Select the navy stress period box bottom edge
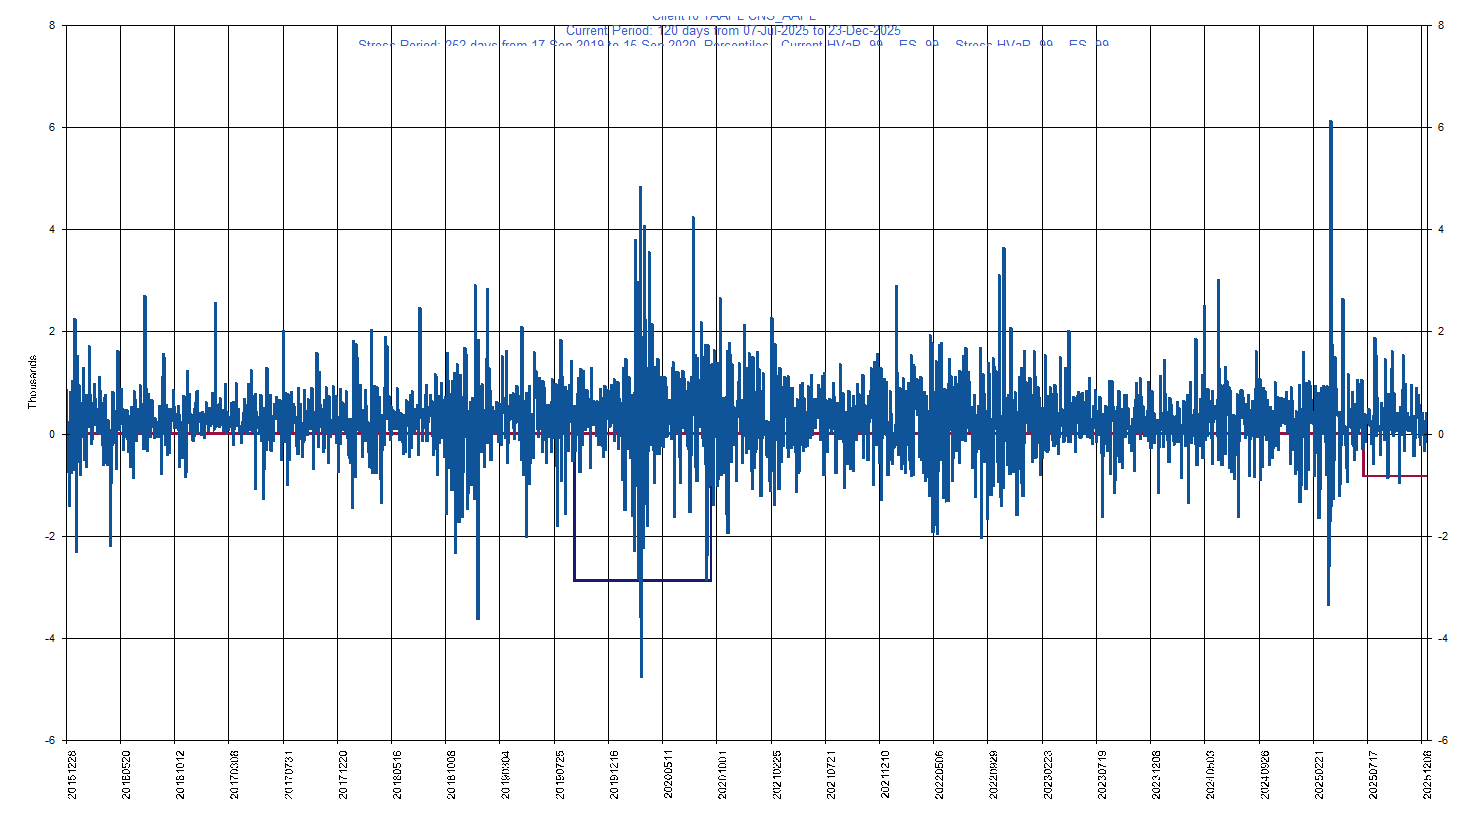 [x=642, y=580]
